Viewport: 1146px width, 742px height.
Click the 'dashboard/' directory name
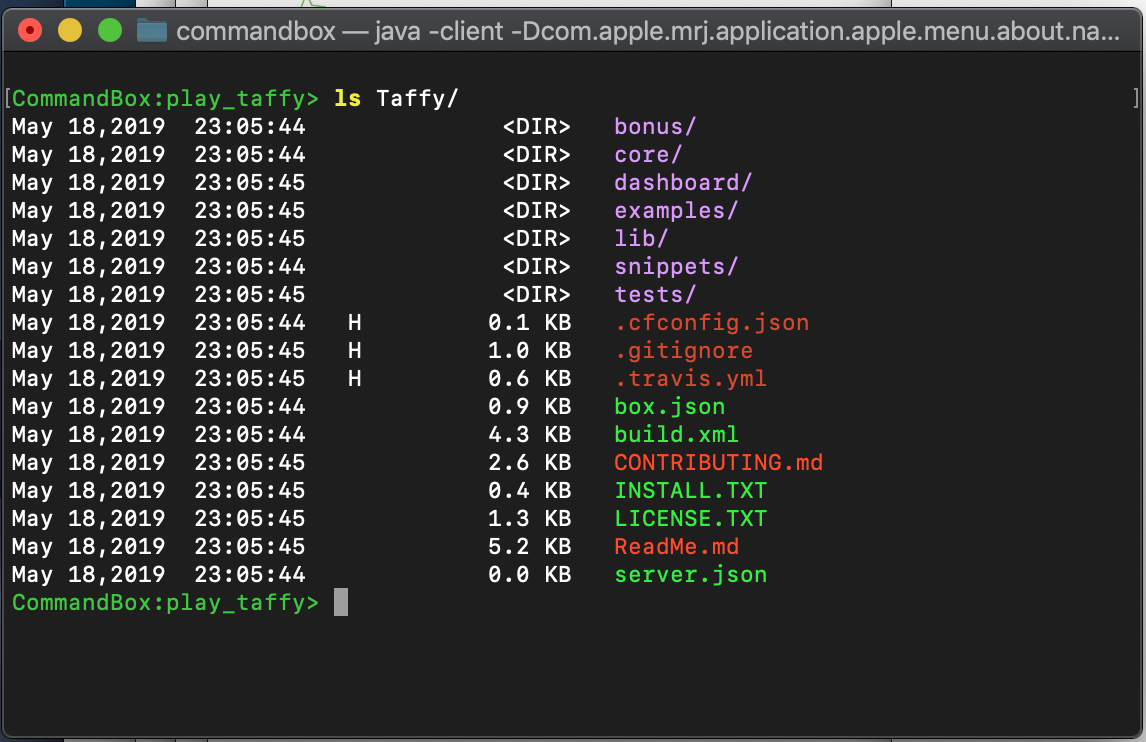683,182
